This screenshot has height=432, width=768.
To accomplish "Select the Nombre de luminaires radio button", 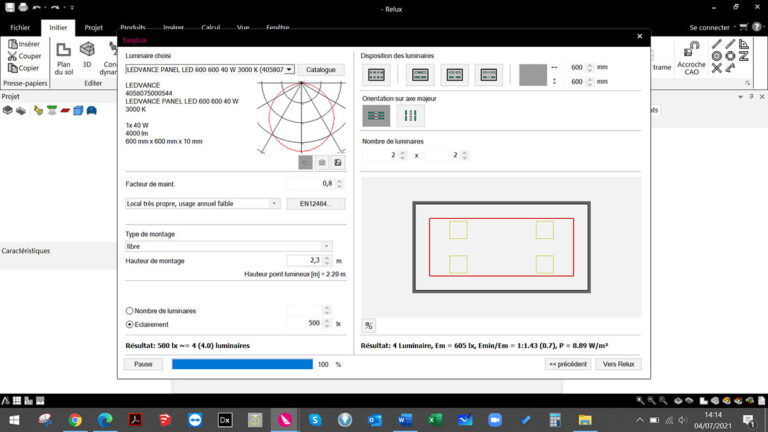I will coord(130,311).
